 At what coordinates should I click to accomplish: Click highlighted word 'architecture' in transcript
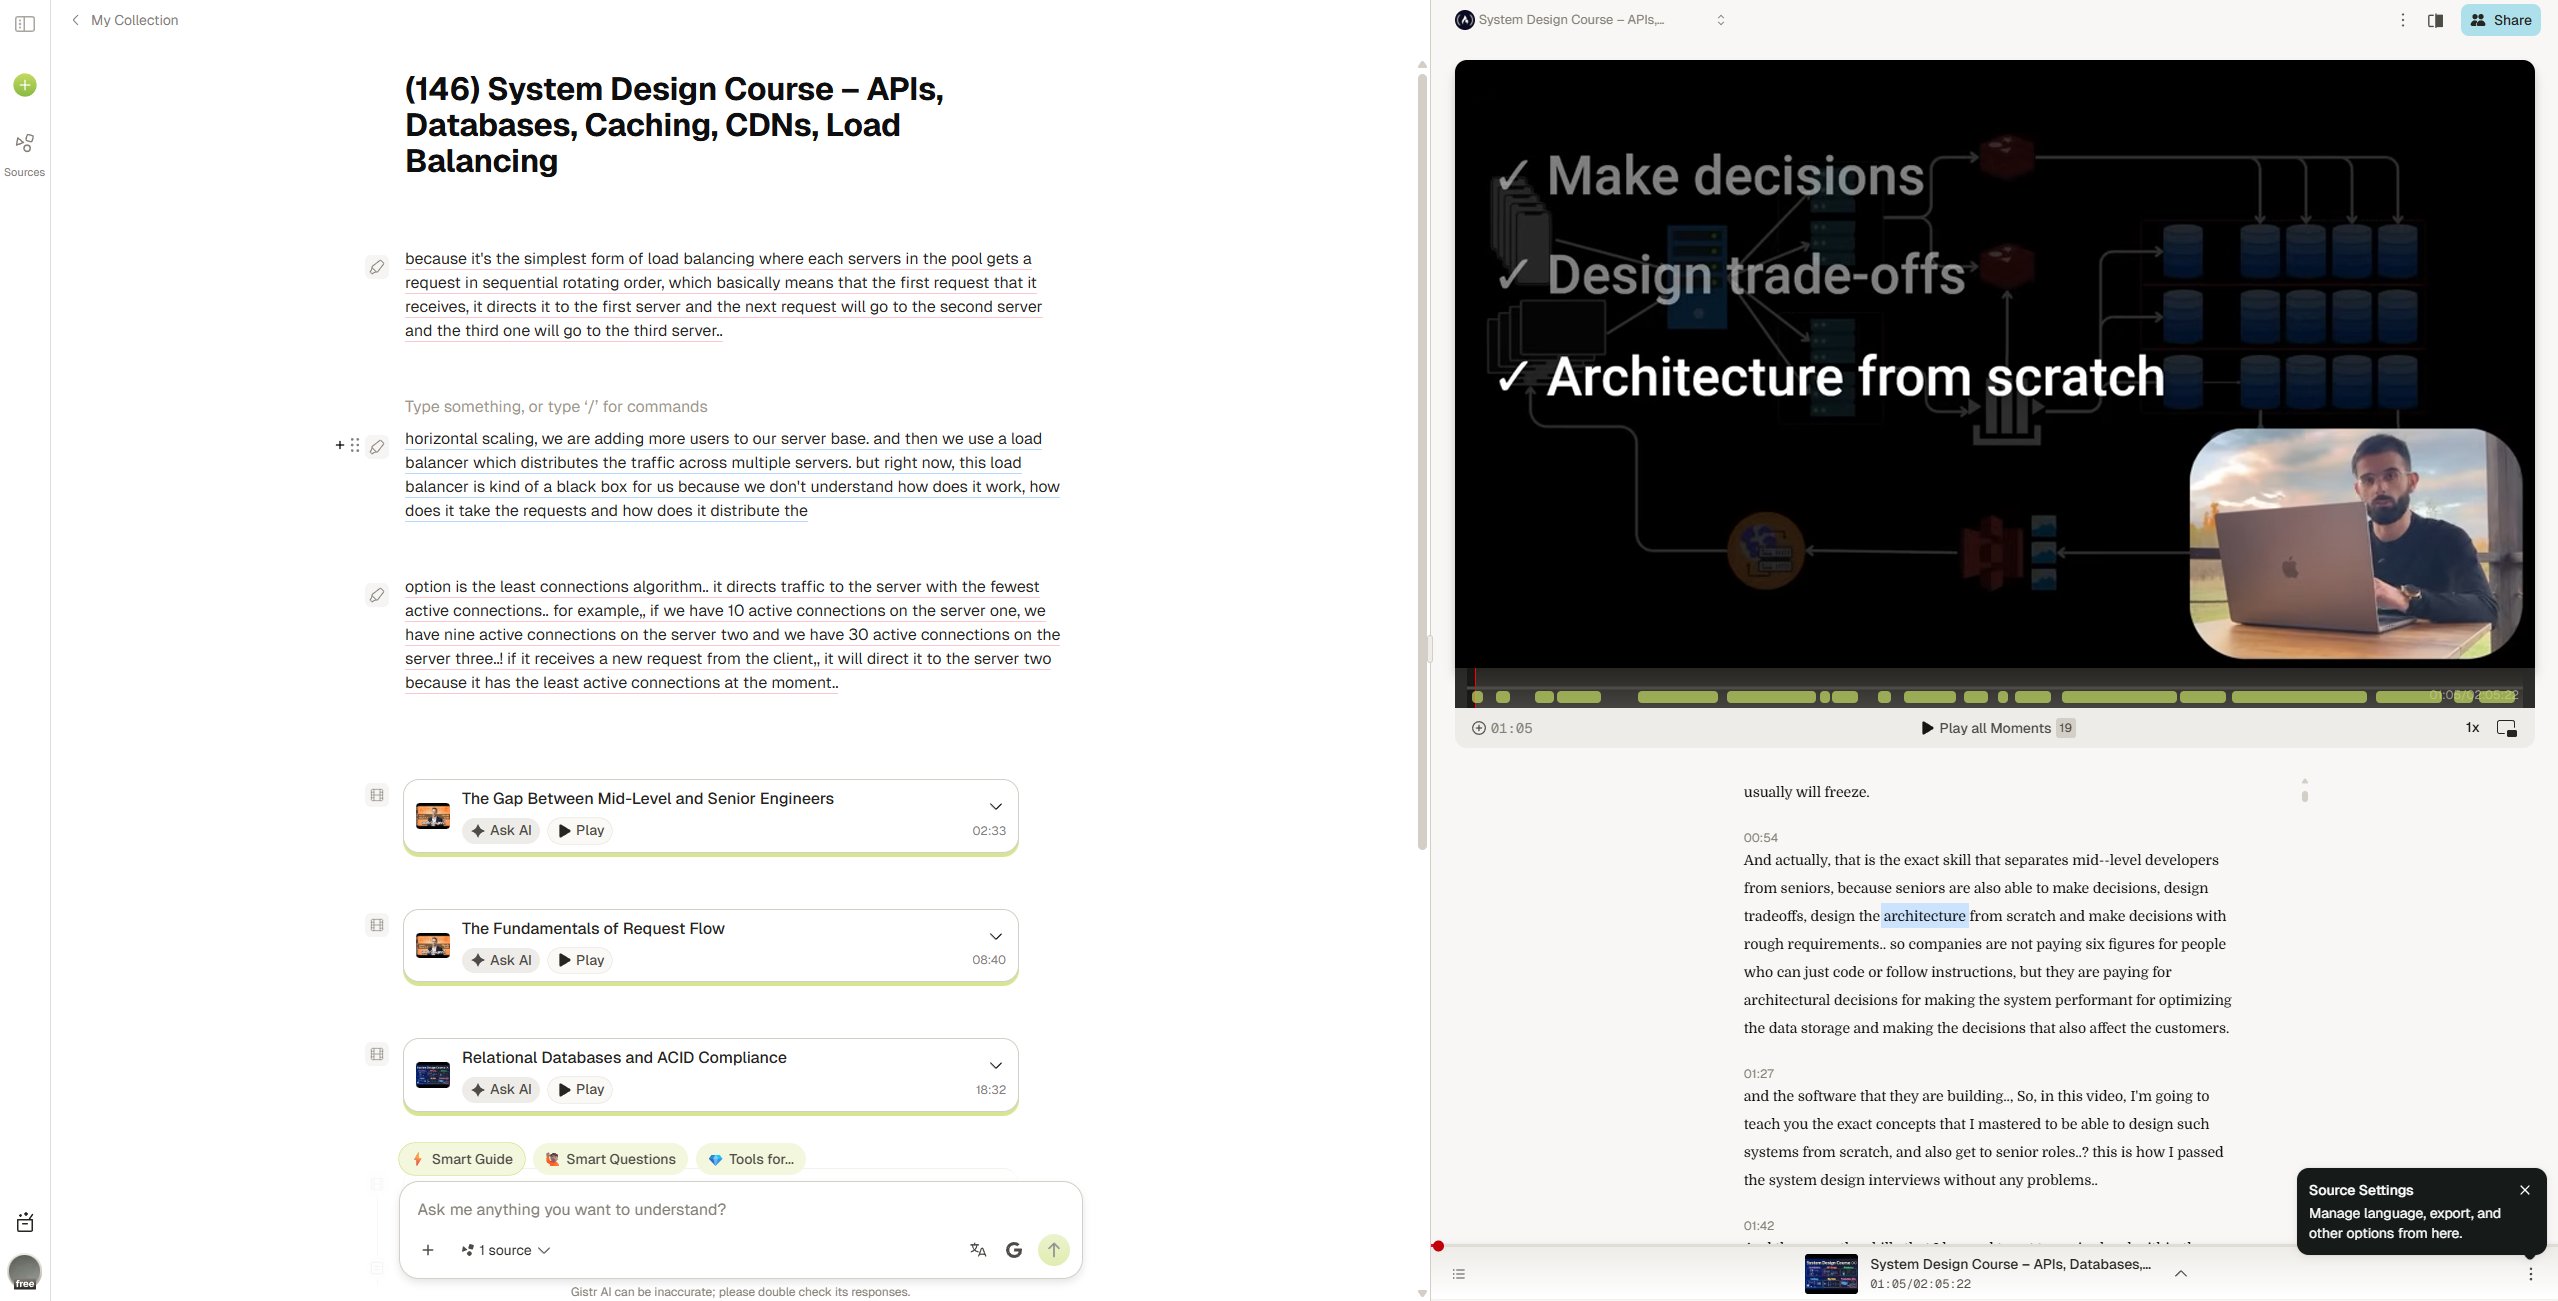1925,916
